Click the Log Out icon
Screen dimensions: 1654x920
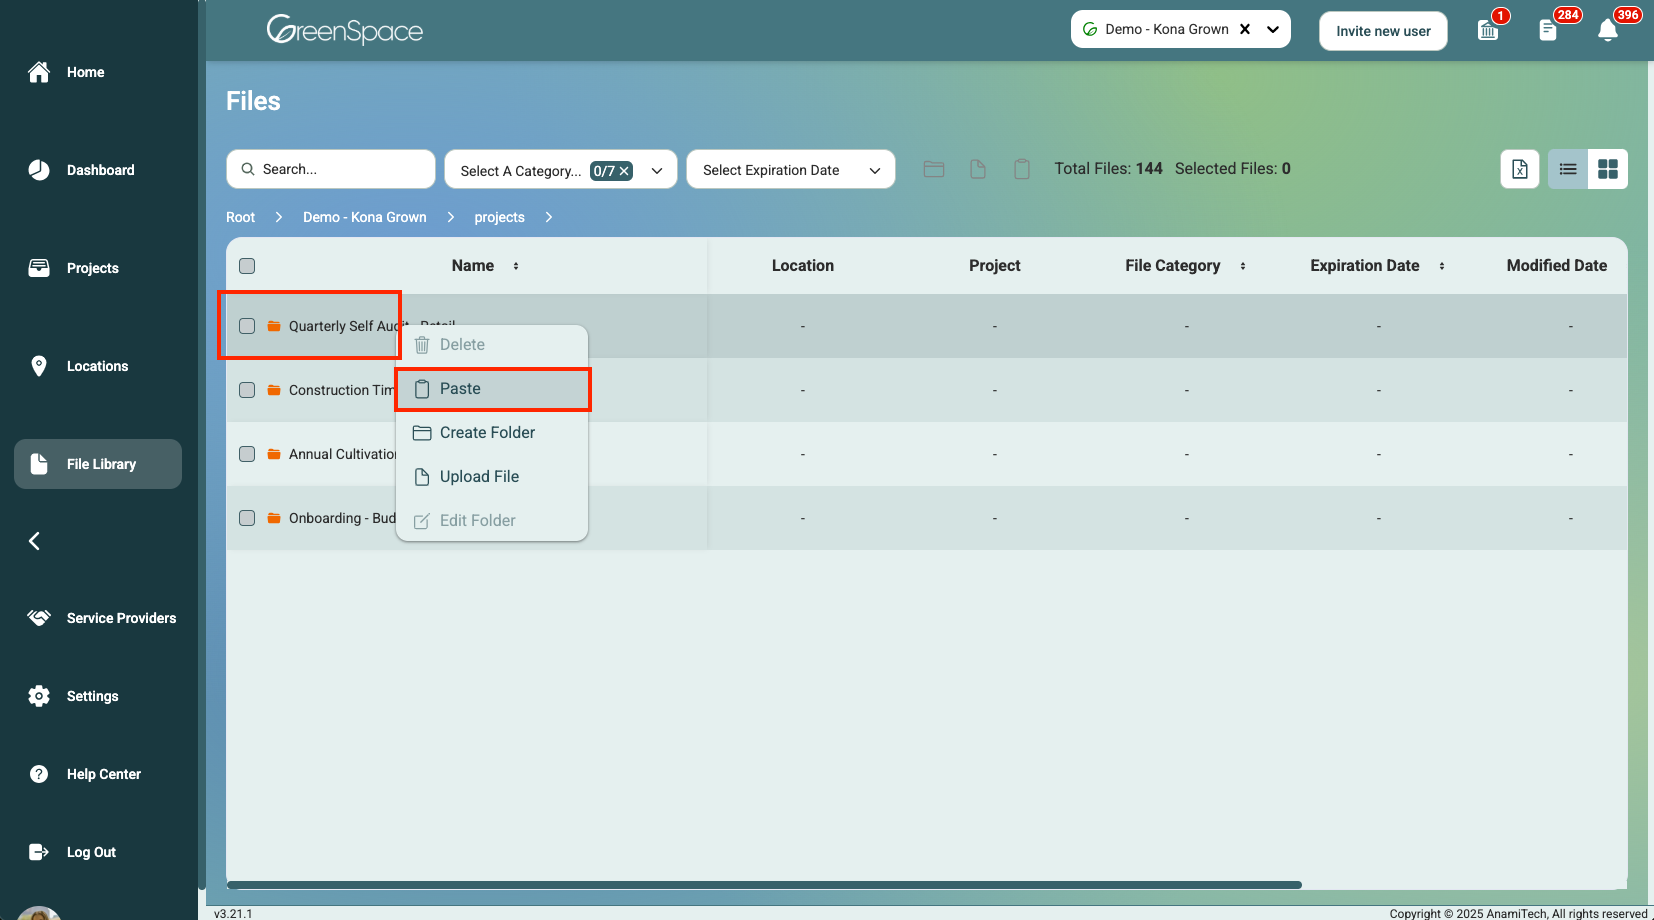pos(39,852)
